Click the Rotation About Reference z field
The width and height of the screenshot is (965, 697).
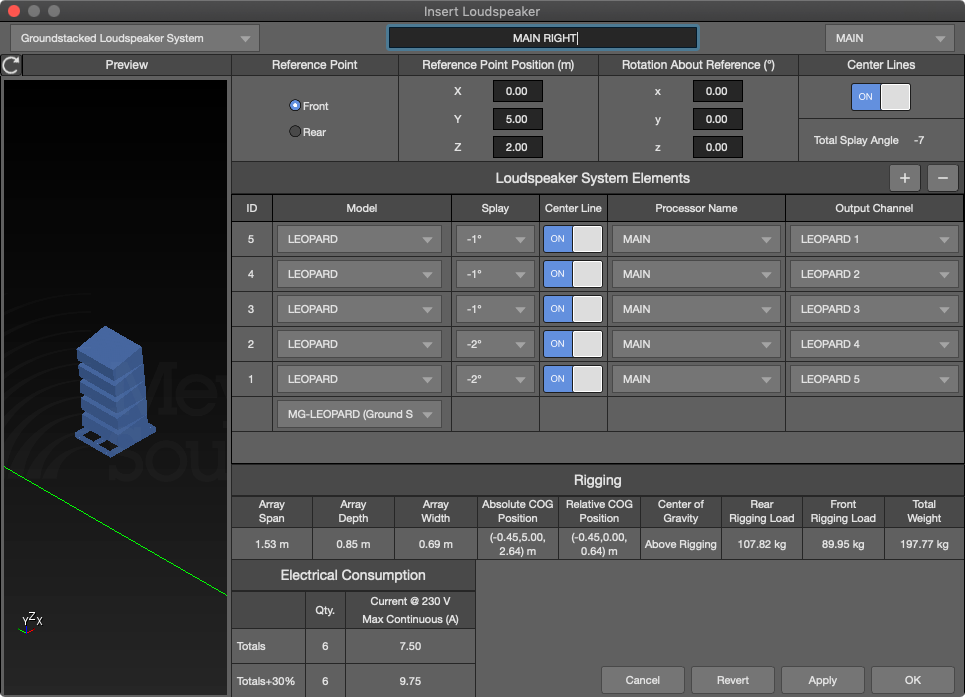(717, 147)
